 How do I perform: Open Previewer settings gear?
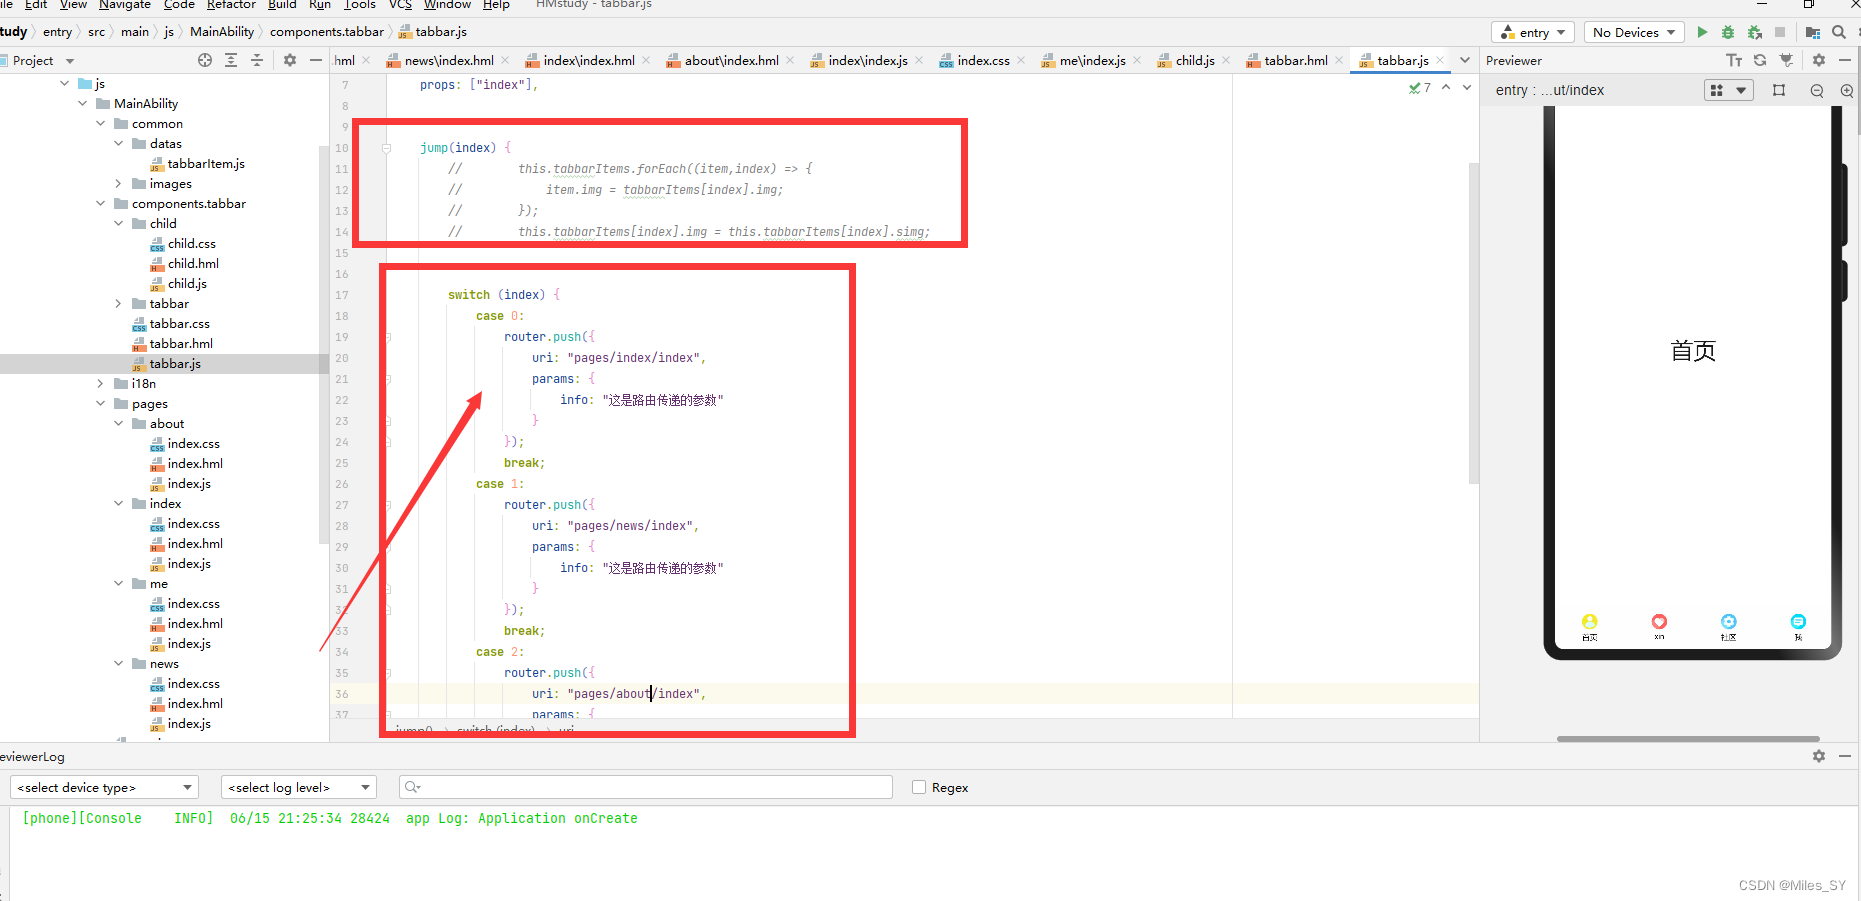coord(1819,61)
